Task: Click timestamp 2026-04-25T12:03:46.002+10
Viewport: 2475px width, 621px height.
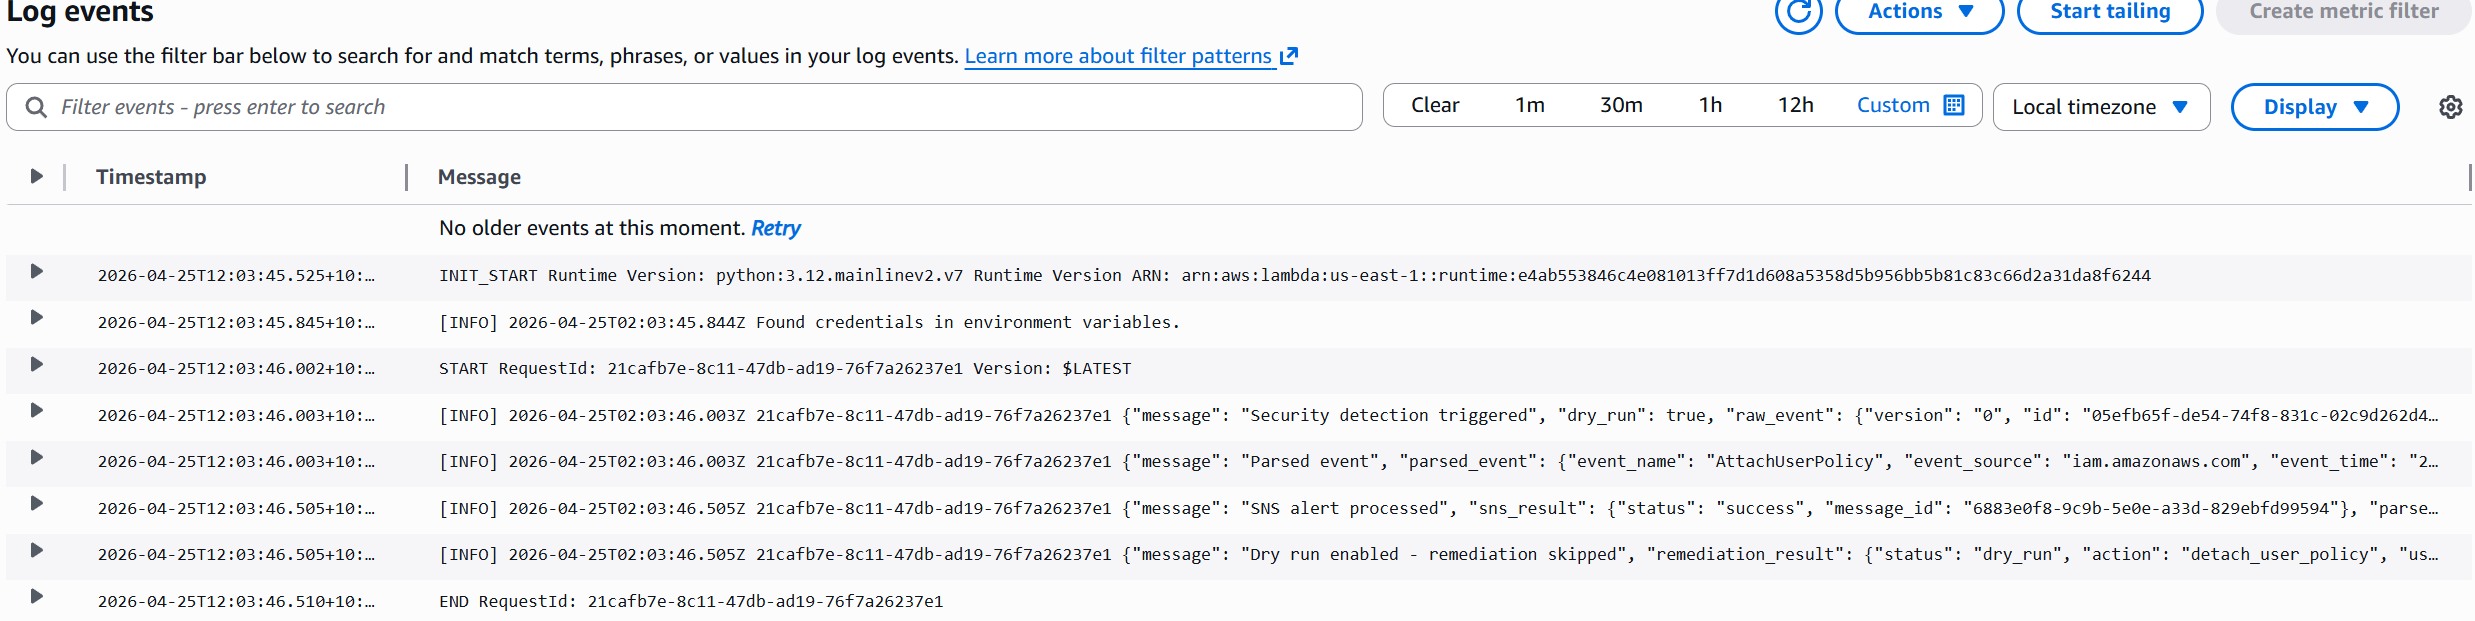Action: coord(236,369)
